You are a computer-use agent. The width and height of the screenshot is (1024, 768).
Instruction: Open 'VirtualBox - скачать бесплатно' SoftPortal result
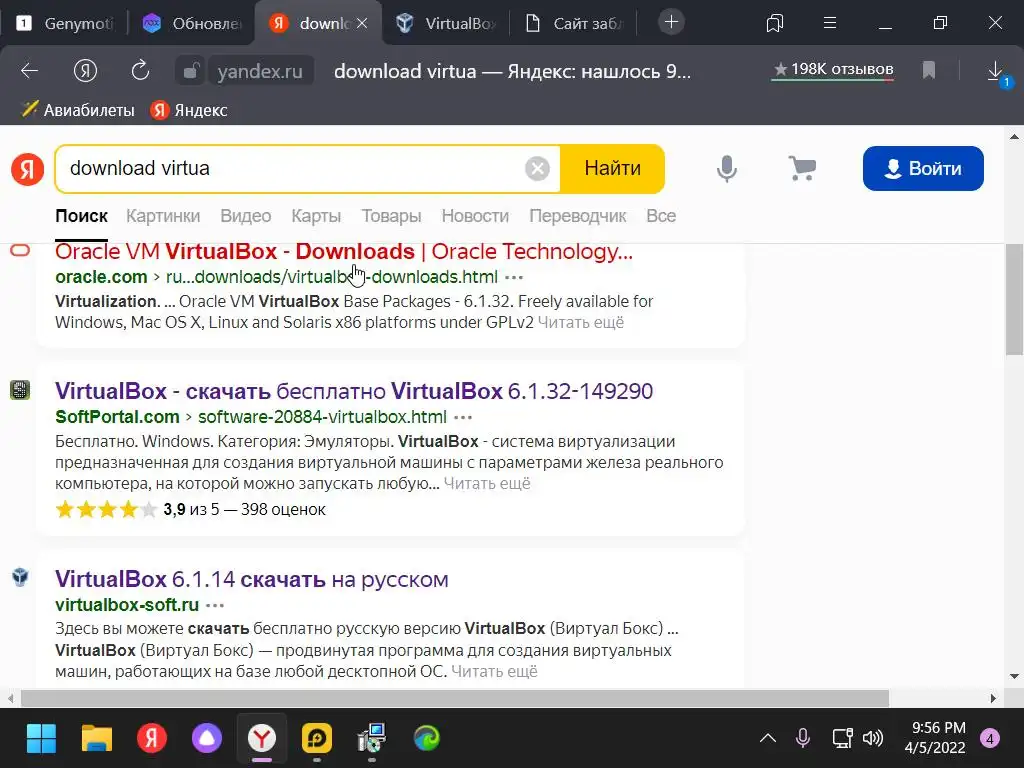pos(354,391)
